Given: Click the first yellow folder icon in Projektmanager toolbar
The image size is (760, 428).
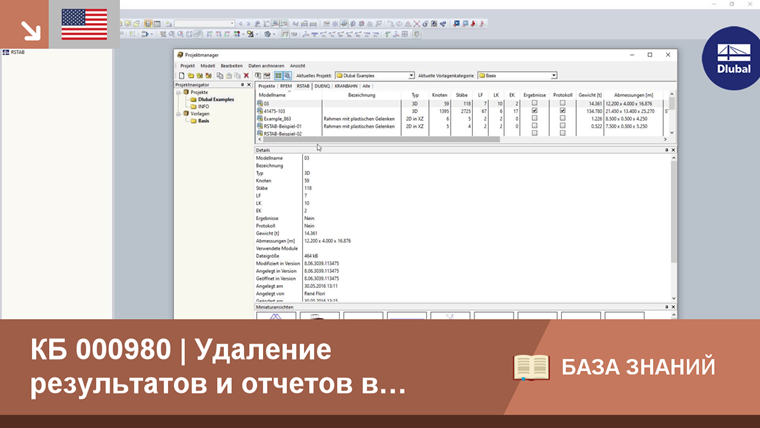Looking at the screenshot, I should (191, 76).
